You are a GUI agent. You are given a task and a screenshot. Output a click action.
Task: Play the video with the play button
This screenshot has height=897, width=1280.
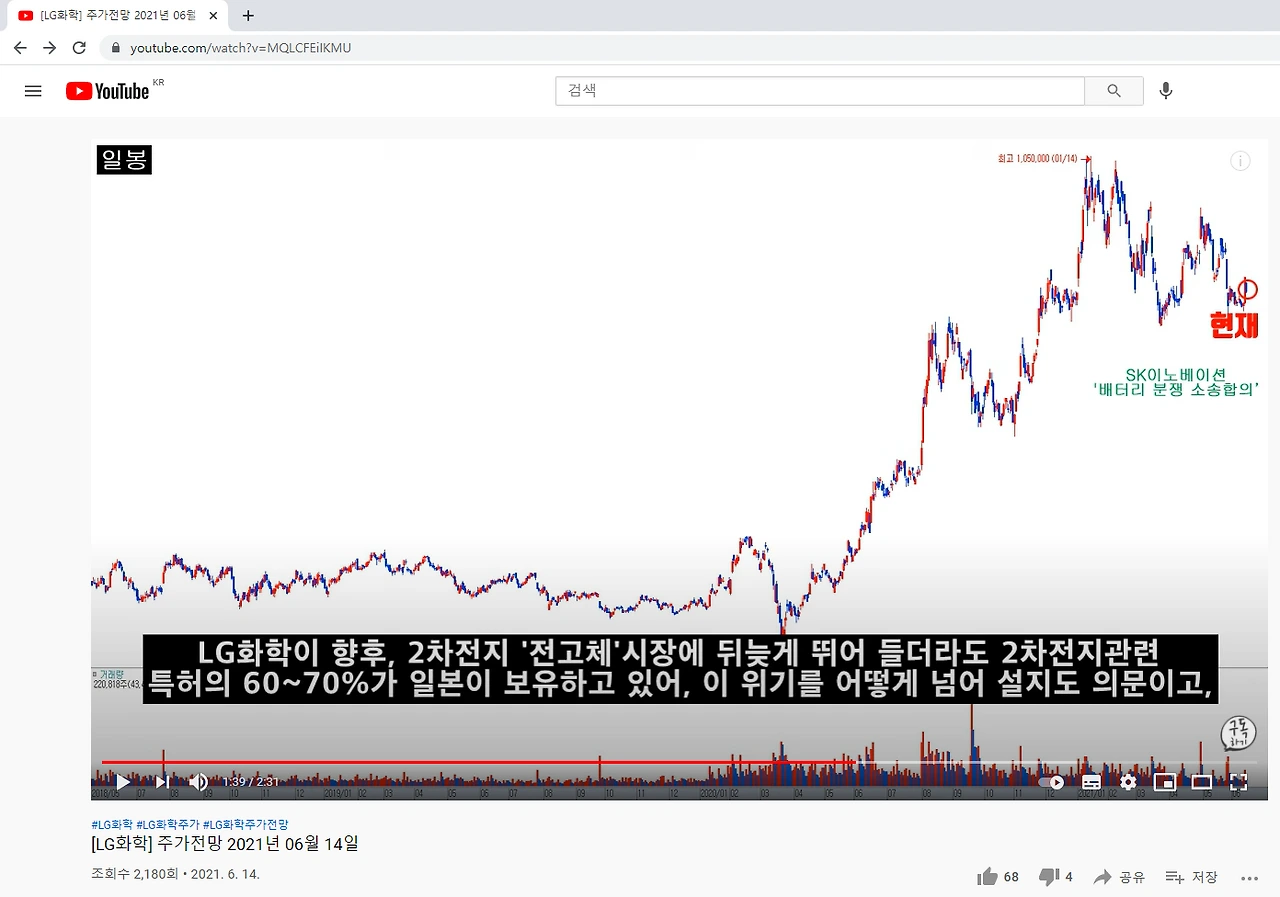[122, 782]
